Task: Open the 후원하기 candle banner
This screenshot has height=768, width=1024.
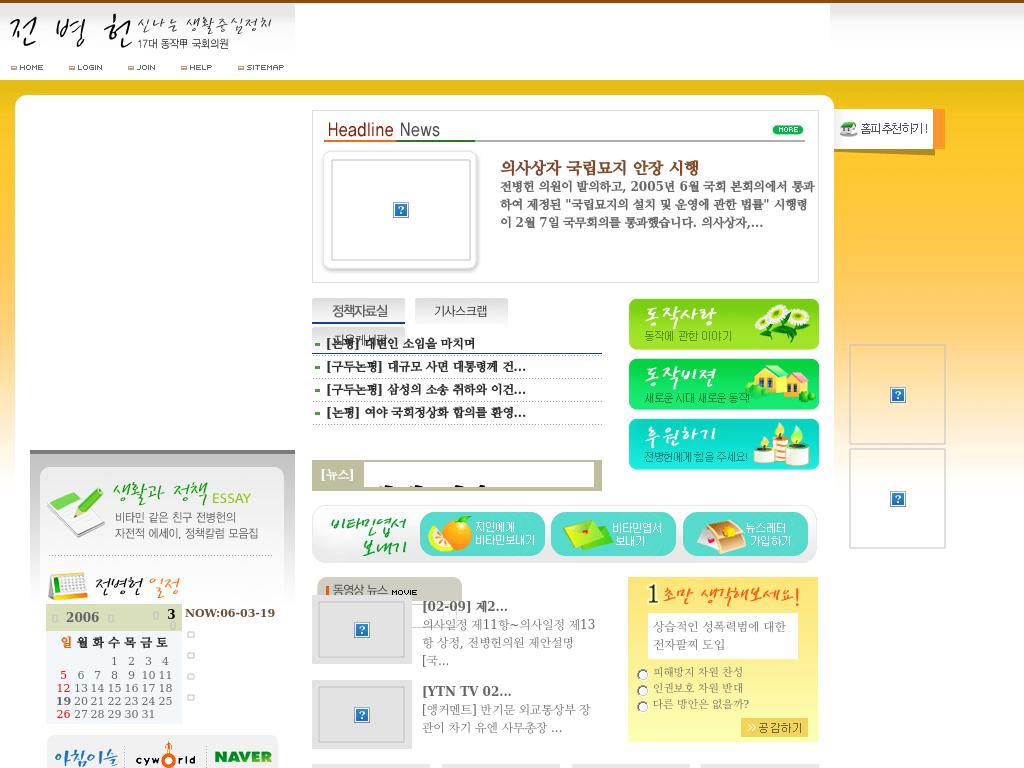Action: tap(723, 444)
